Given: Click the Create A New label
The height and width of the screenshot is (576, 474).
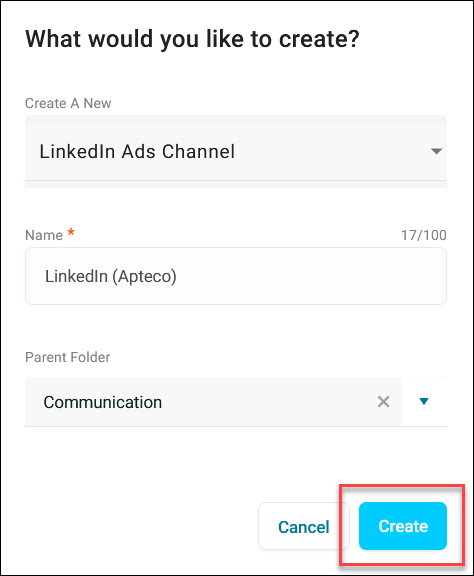Looking at the screenshot, I should (x=68, y=103).
